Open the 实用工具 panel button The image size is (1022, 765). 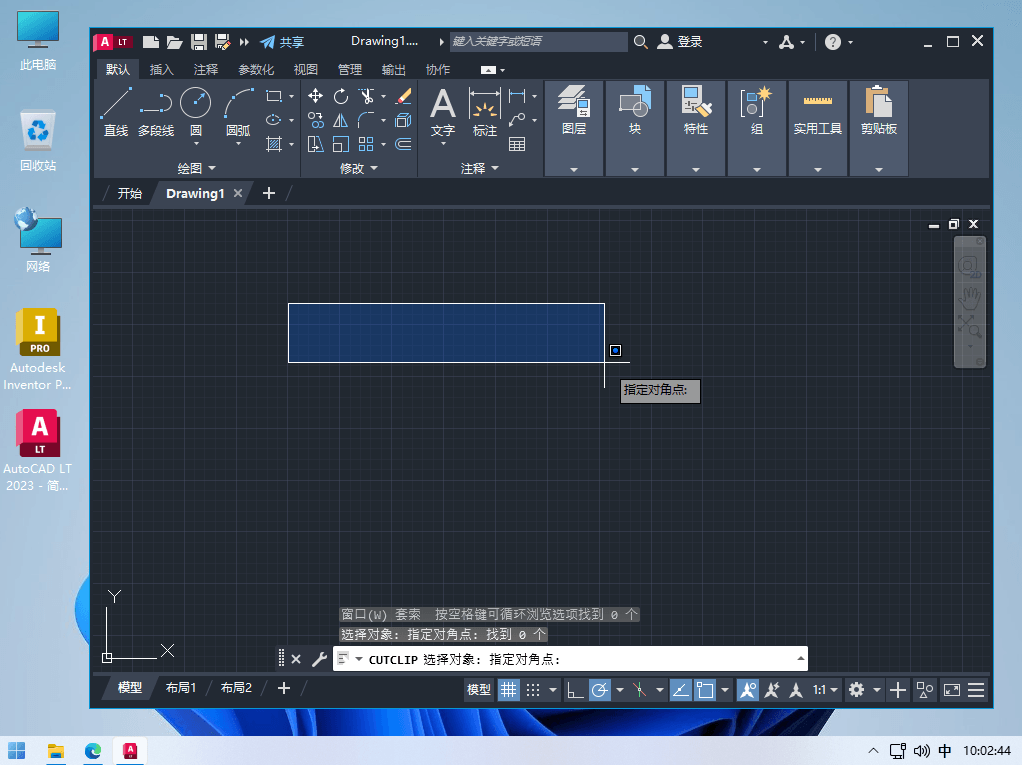[x=818, y=128]
